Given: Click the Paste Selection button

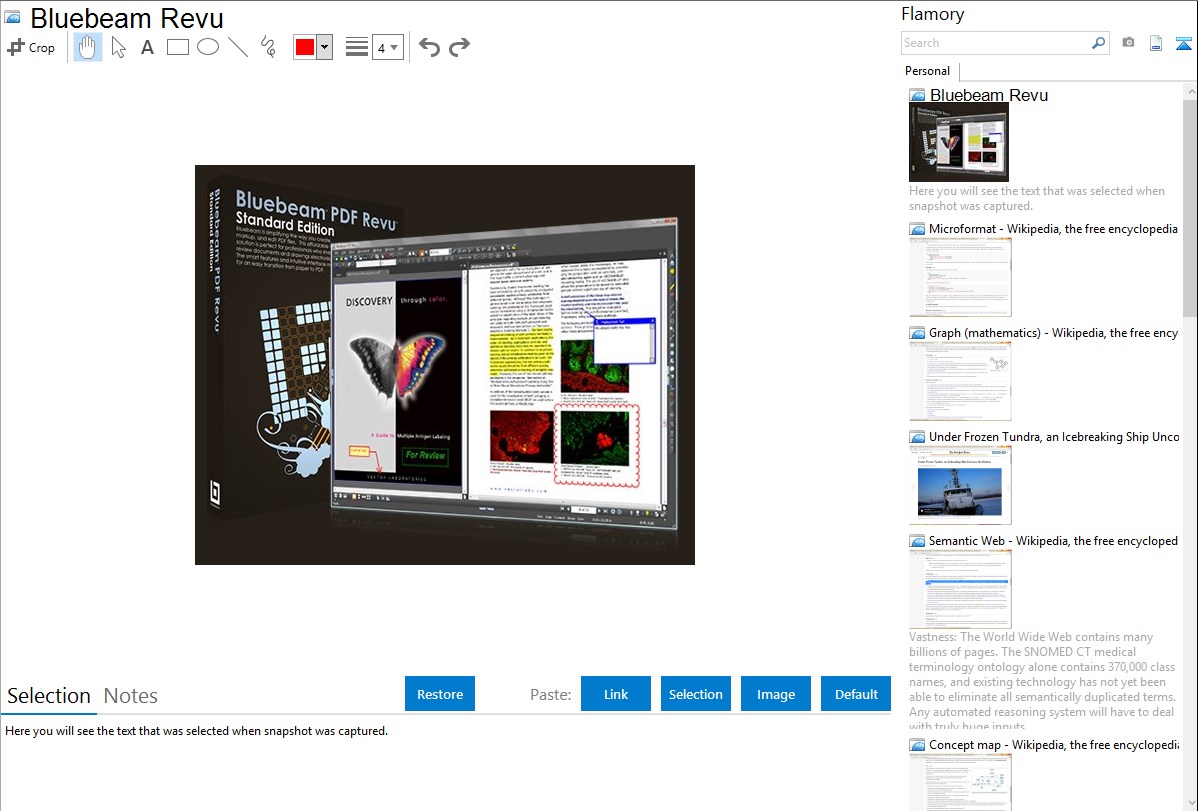Looking at the screenshot, I should (x=695, y=694).
